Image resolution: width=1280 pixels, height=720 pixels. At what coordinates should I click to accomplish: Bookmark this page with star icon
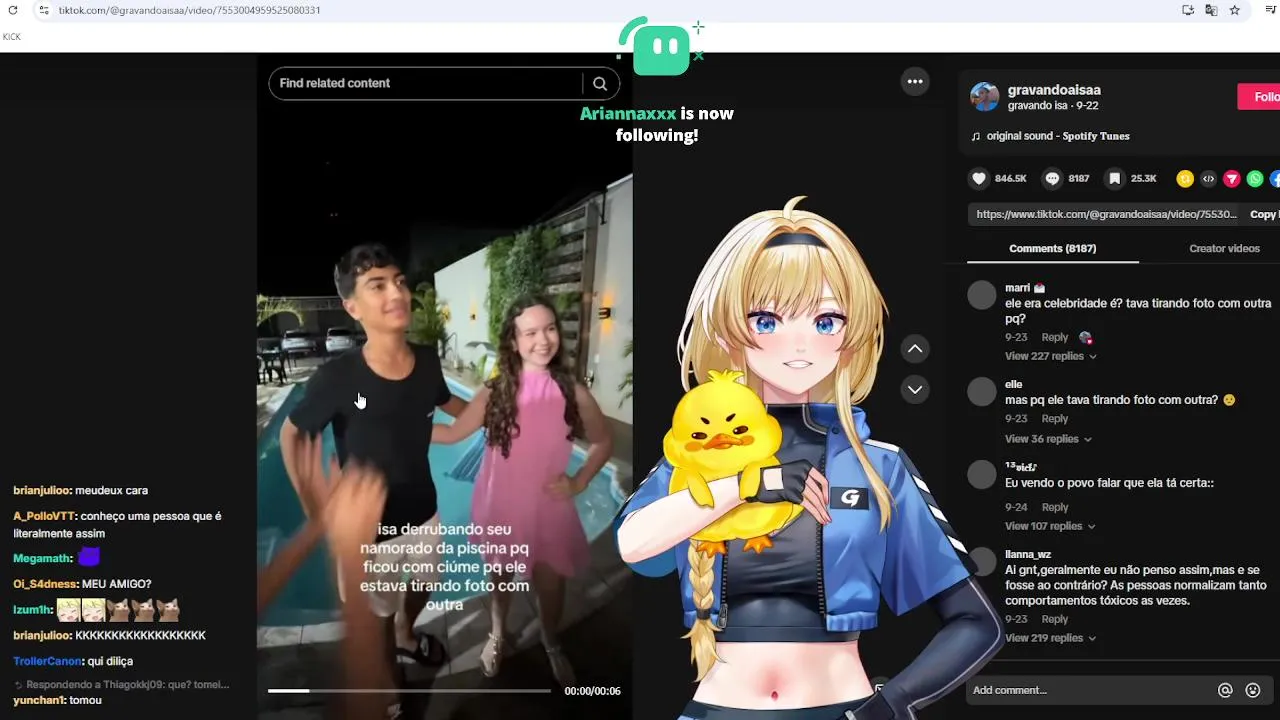(x=1235, y=10)
